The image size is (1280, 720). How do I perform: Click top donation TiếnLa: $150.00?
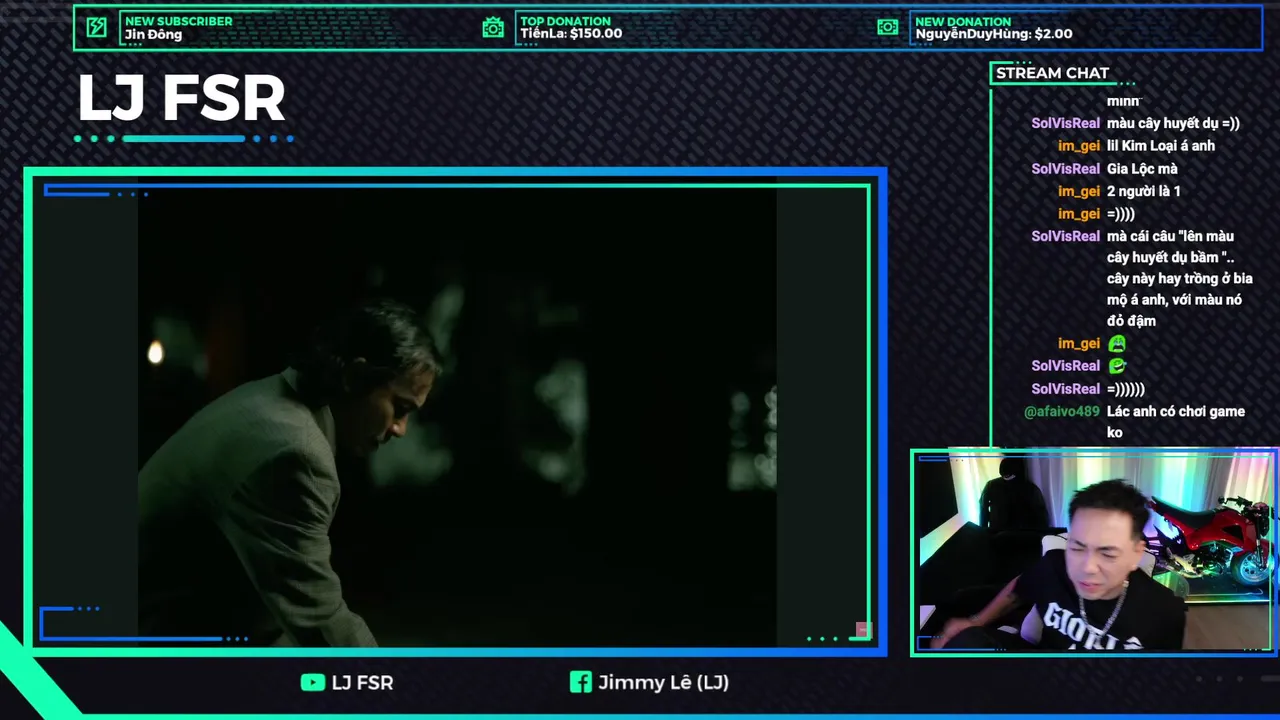point(571,34)
